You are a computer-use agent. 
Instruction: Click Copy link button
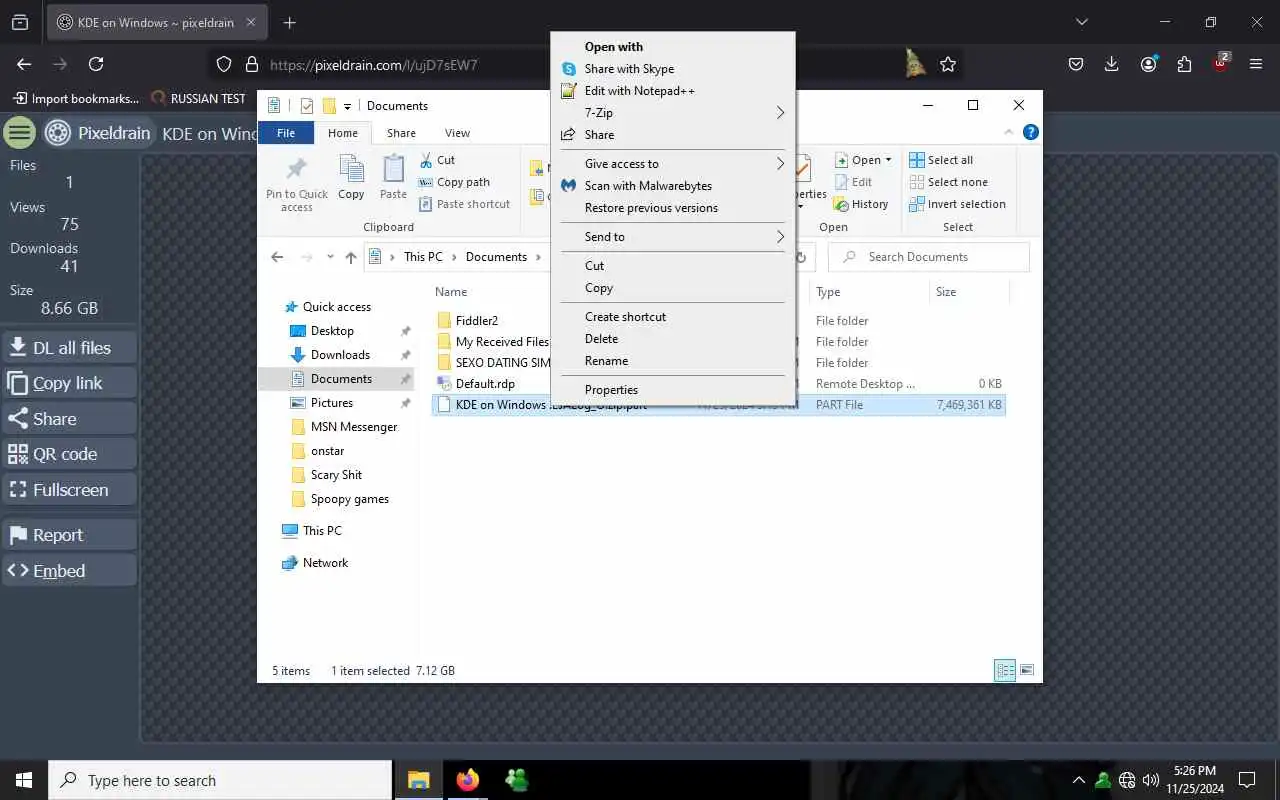(x=69, y=383)
